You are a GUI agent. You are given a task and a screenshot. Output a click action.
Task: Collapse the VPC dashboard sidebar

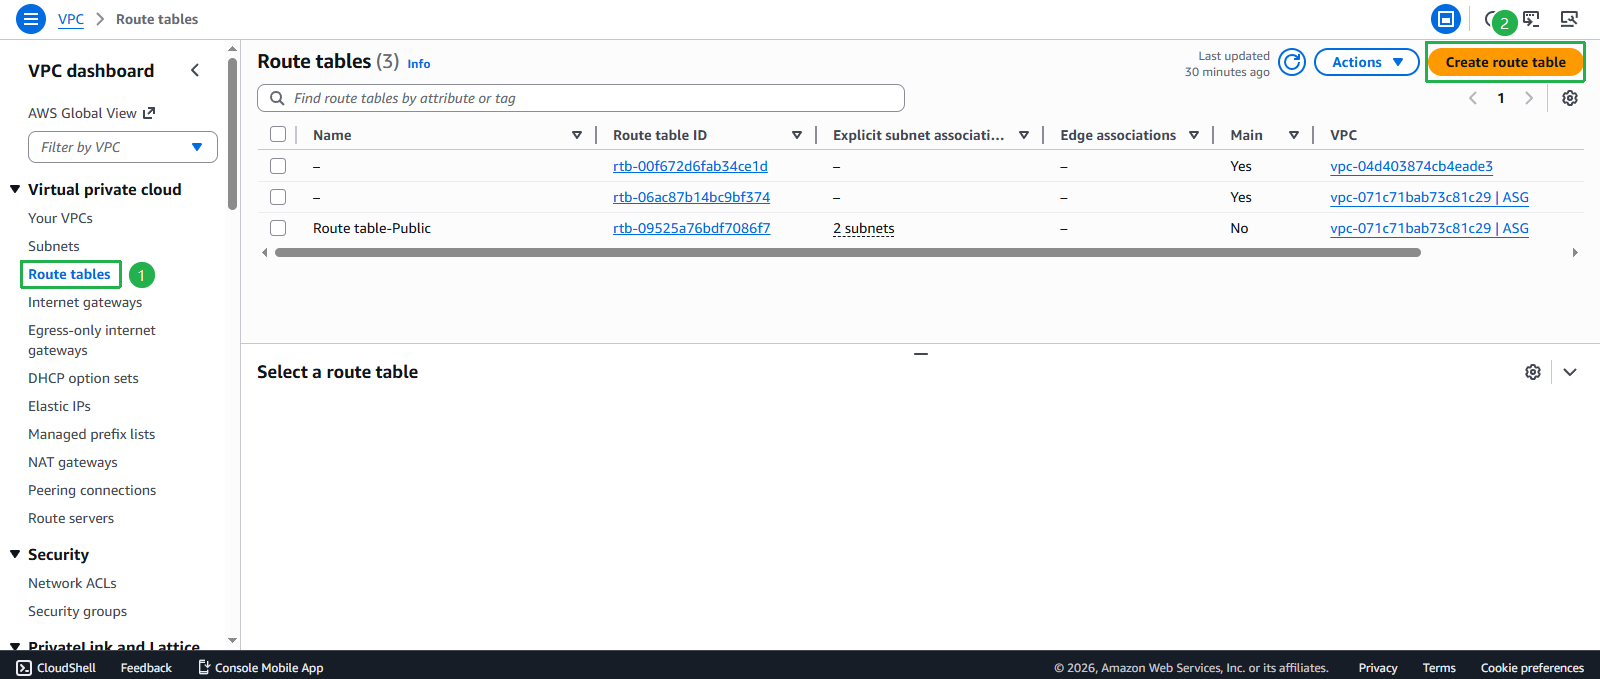point(195,70)
